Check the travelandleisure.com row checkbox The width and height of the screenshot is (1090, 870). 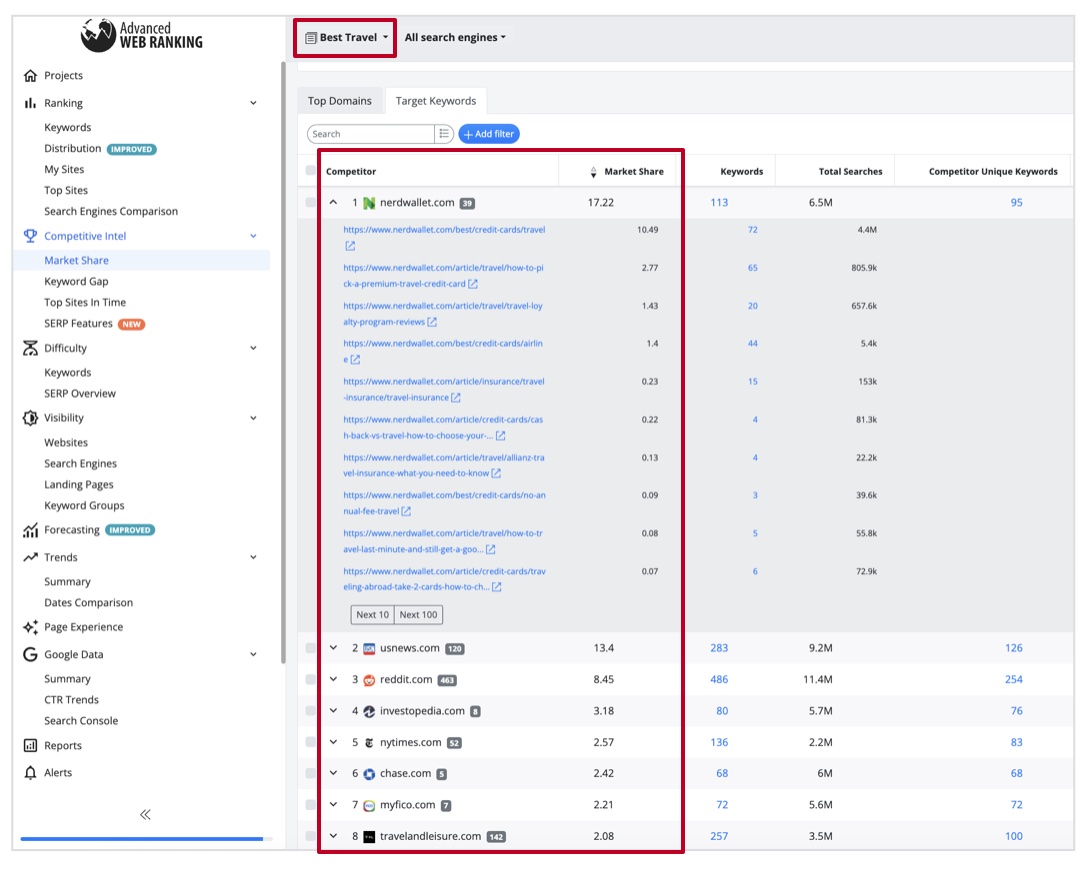[311, 835]
